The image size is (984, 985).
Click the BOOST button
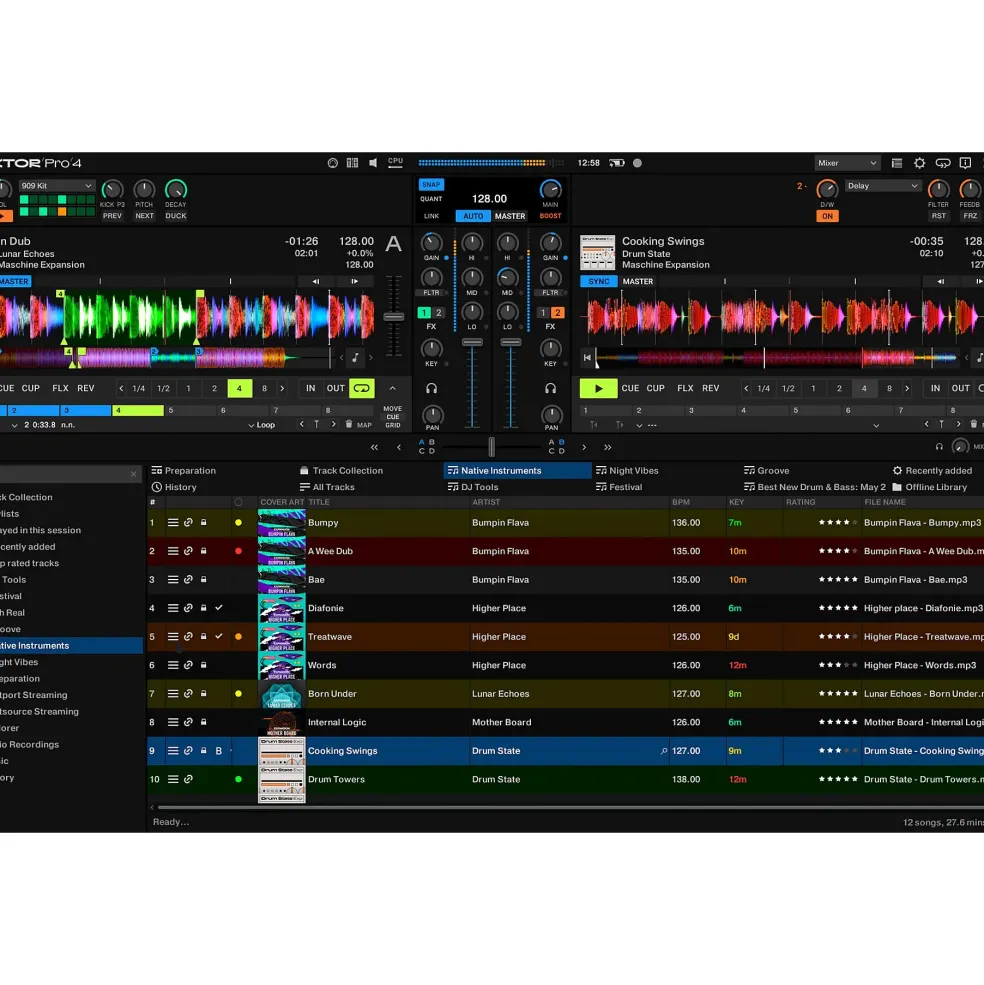(550, 216)
